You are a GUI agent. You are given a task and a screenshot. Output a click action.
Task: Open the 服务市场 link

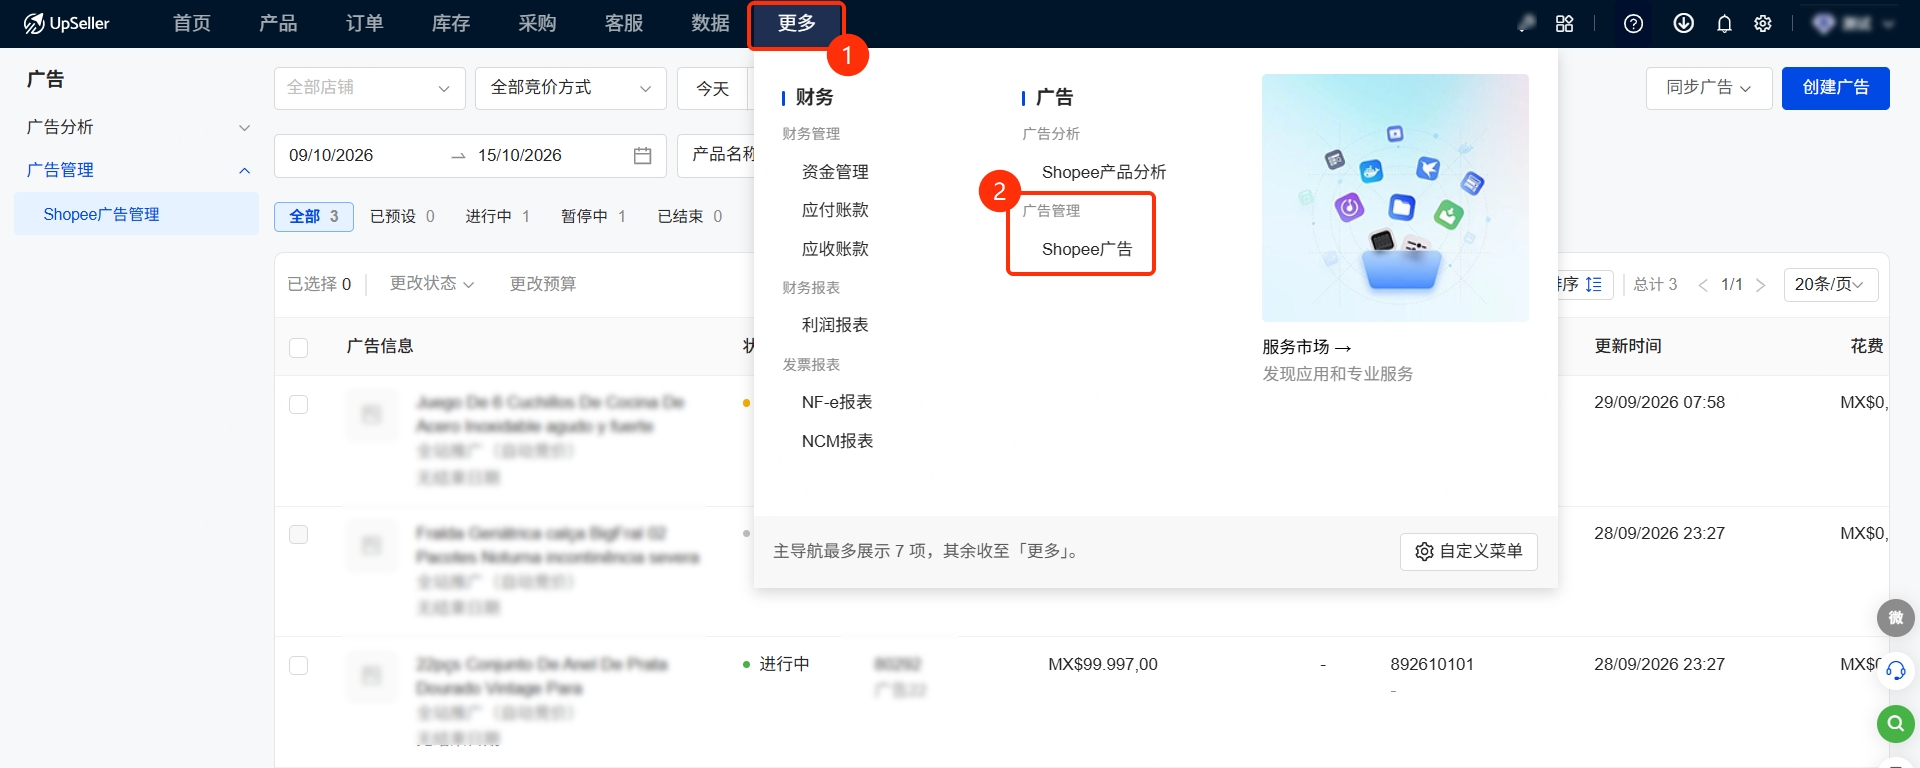(1307, 347)
